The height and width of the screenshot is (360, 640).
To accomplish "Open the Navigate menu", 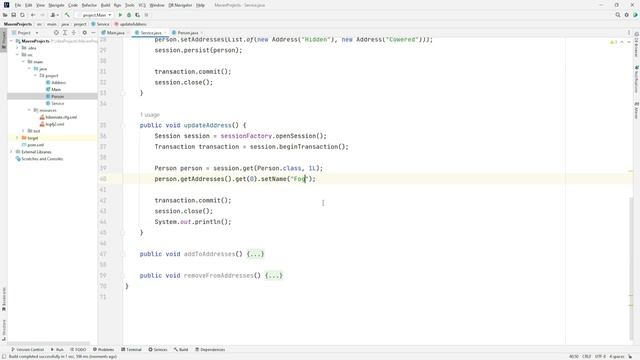I will click(56, 5).
